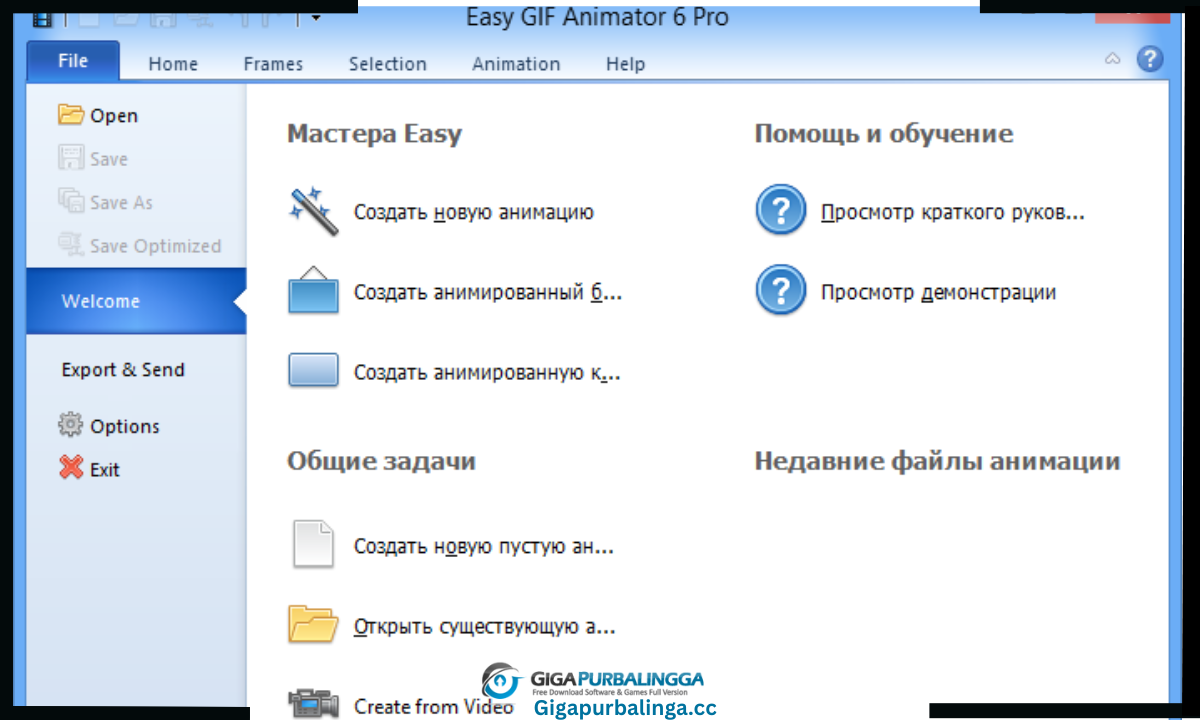Click the blank page icon for Создать новую пустую ан...

point(313,544)
